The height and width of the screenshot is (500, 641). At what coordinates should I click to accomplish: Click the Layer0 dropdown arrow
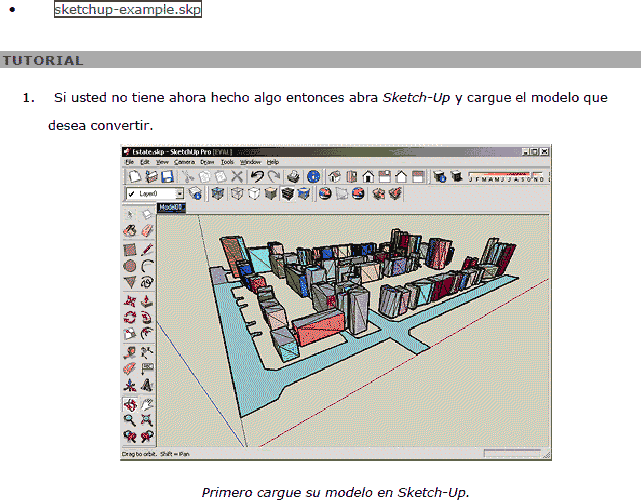[179, 193]
